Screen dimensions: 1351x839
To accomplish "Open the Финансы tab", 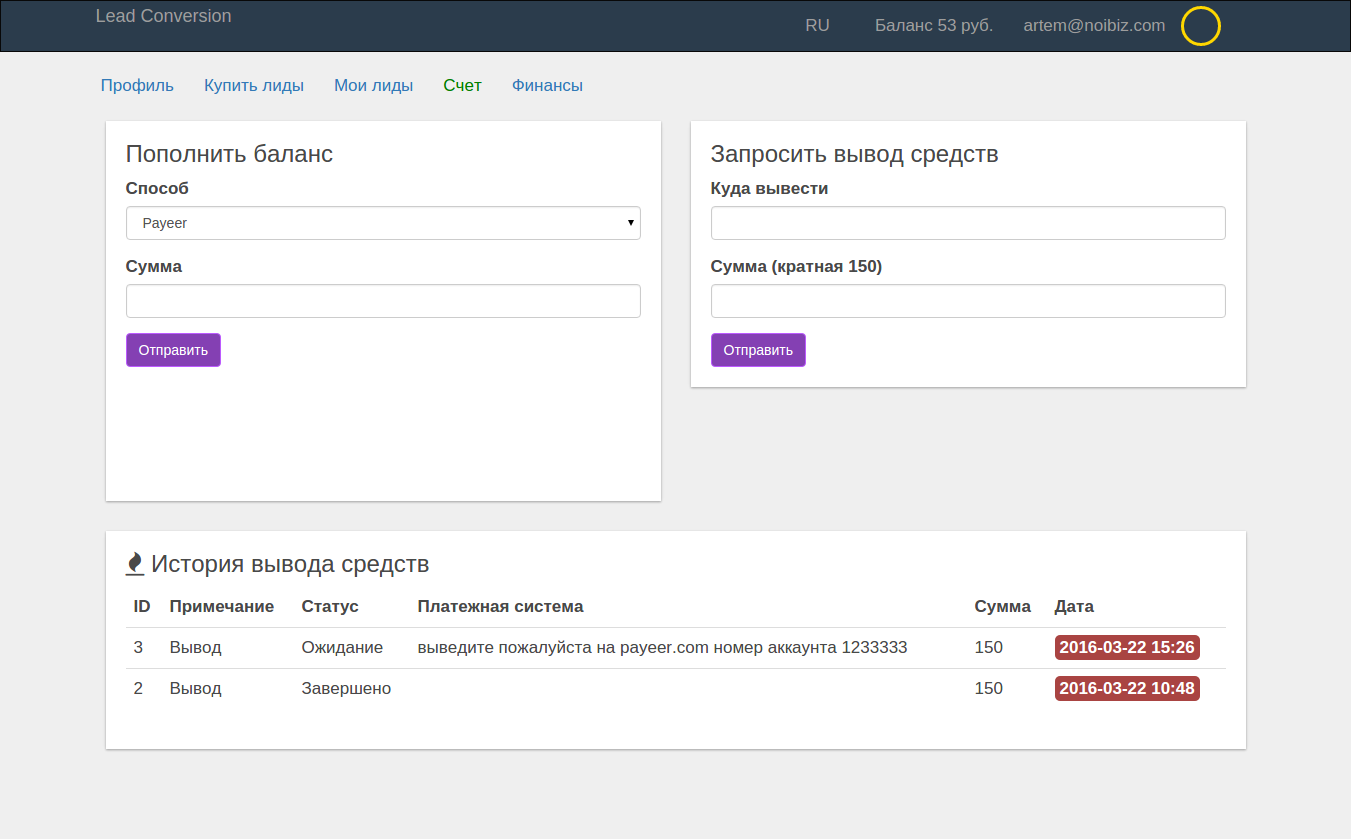I will point(547,86).
